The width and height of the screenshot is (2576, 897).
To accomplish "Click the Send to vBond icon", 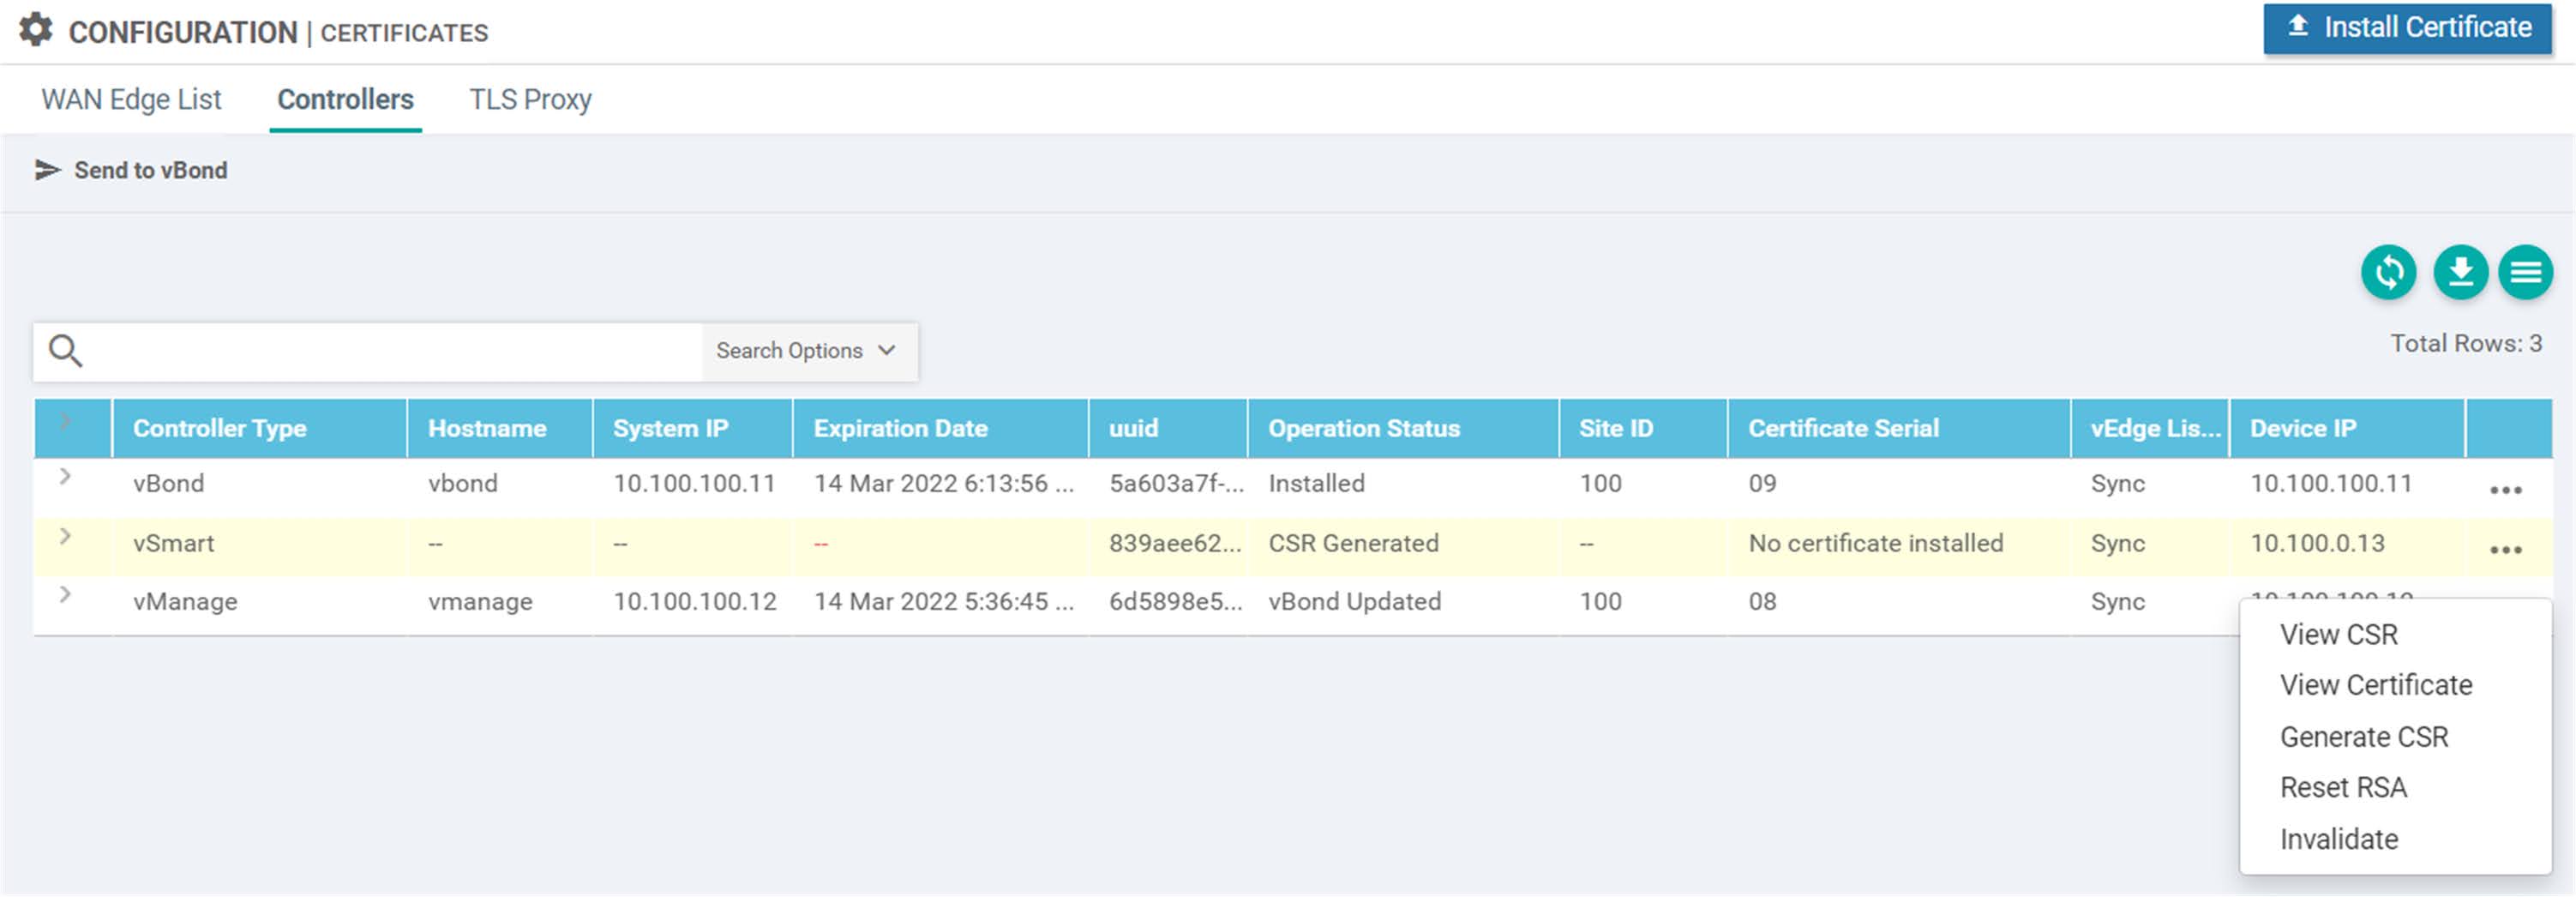I will (x=47, y=170).
